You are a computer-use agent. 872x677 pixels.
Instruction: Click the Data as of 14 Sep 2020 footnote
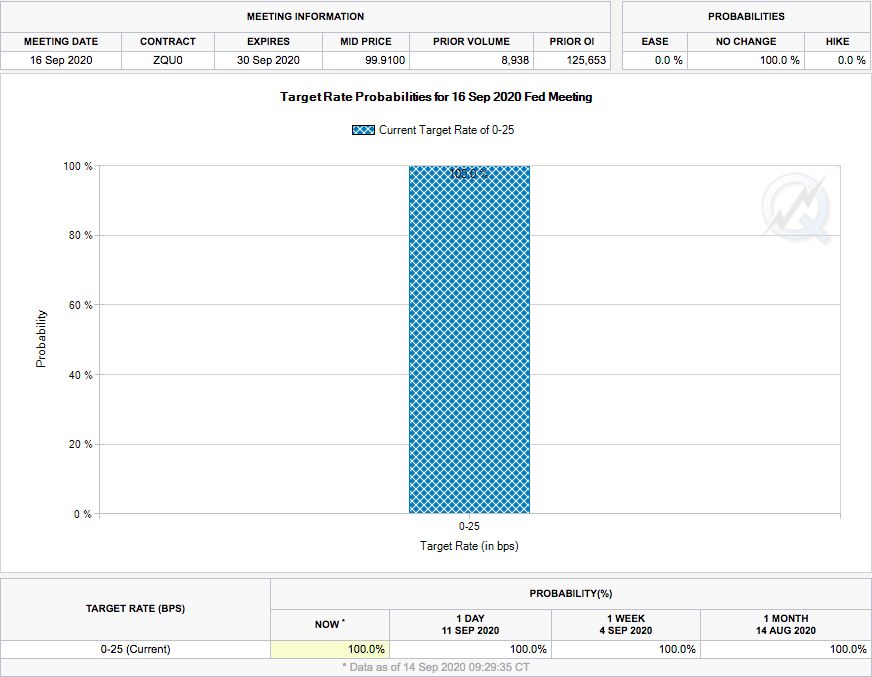coord(436,667)
